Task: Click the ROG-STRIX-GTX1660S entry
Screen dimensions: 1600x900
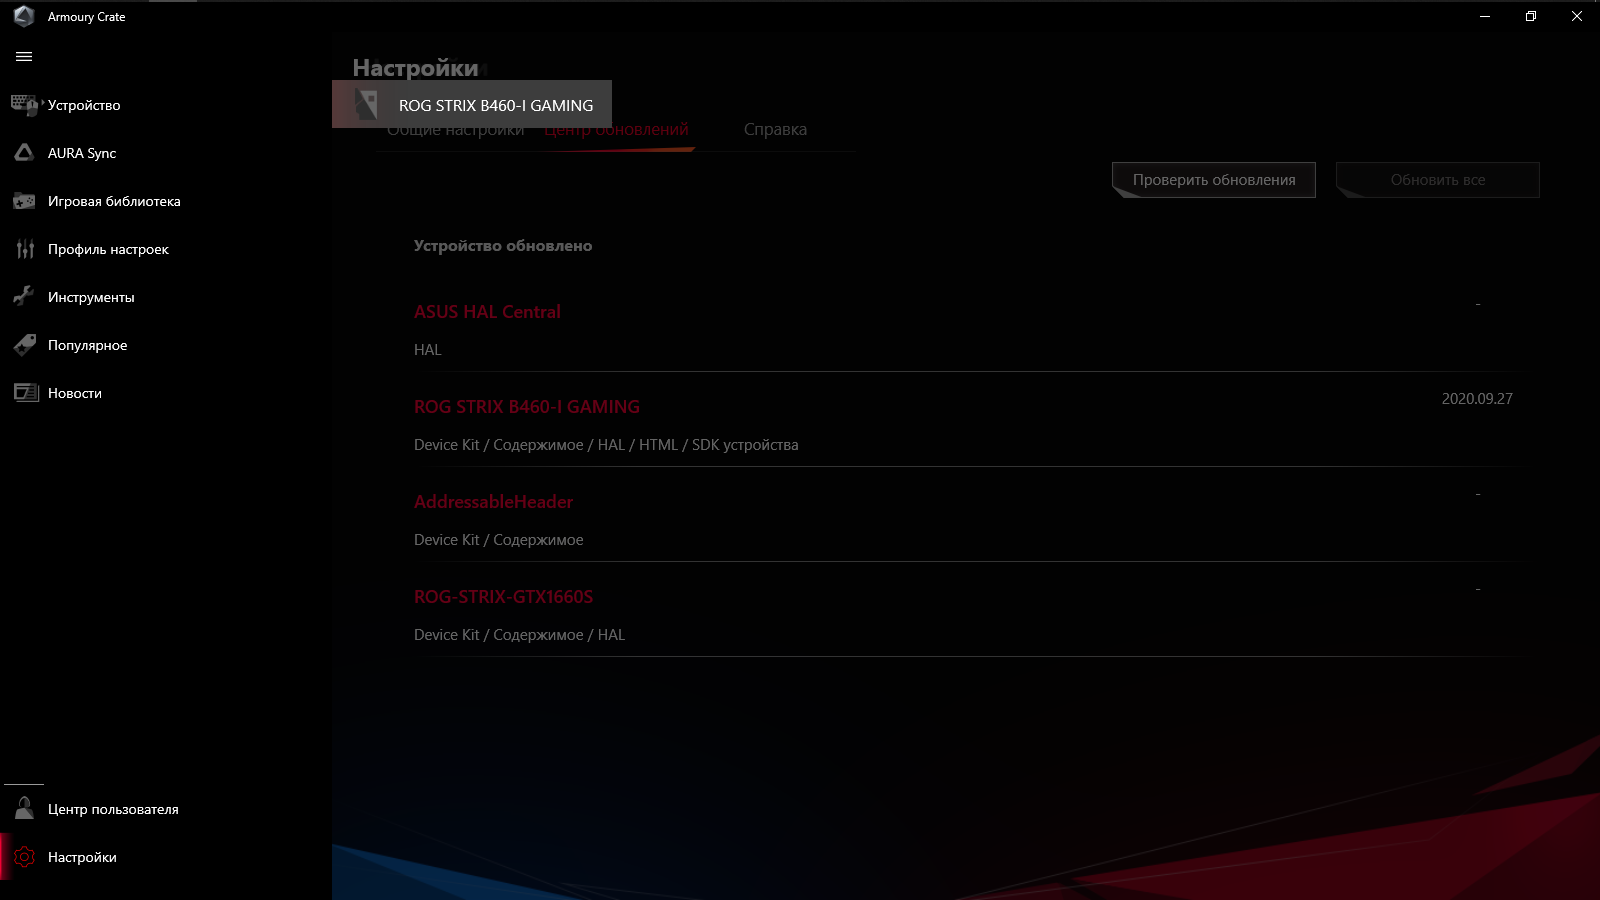Action: (504, 597)
